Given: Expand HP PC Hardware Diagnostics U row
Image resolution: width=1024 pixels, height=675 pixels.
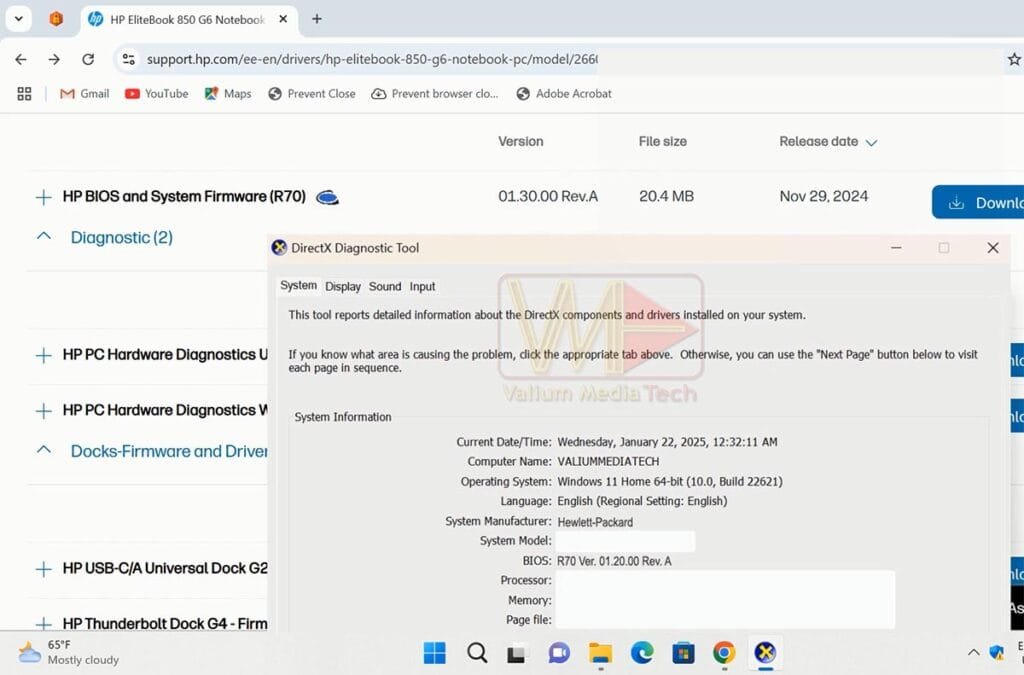Looking at the screenshot, I should pos(43,355).
